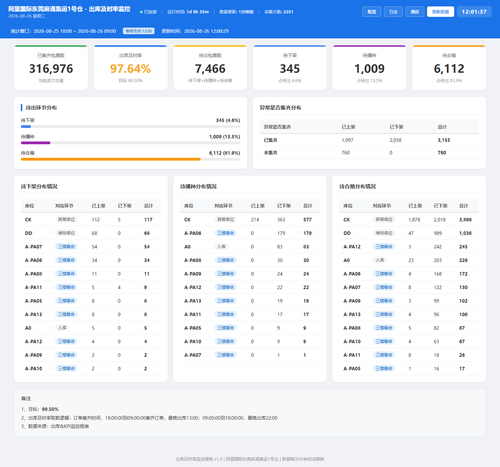Click A-PA12 in the row totaling 245

(x=352, y=247)
